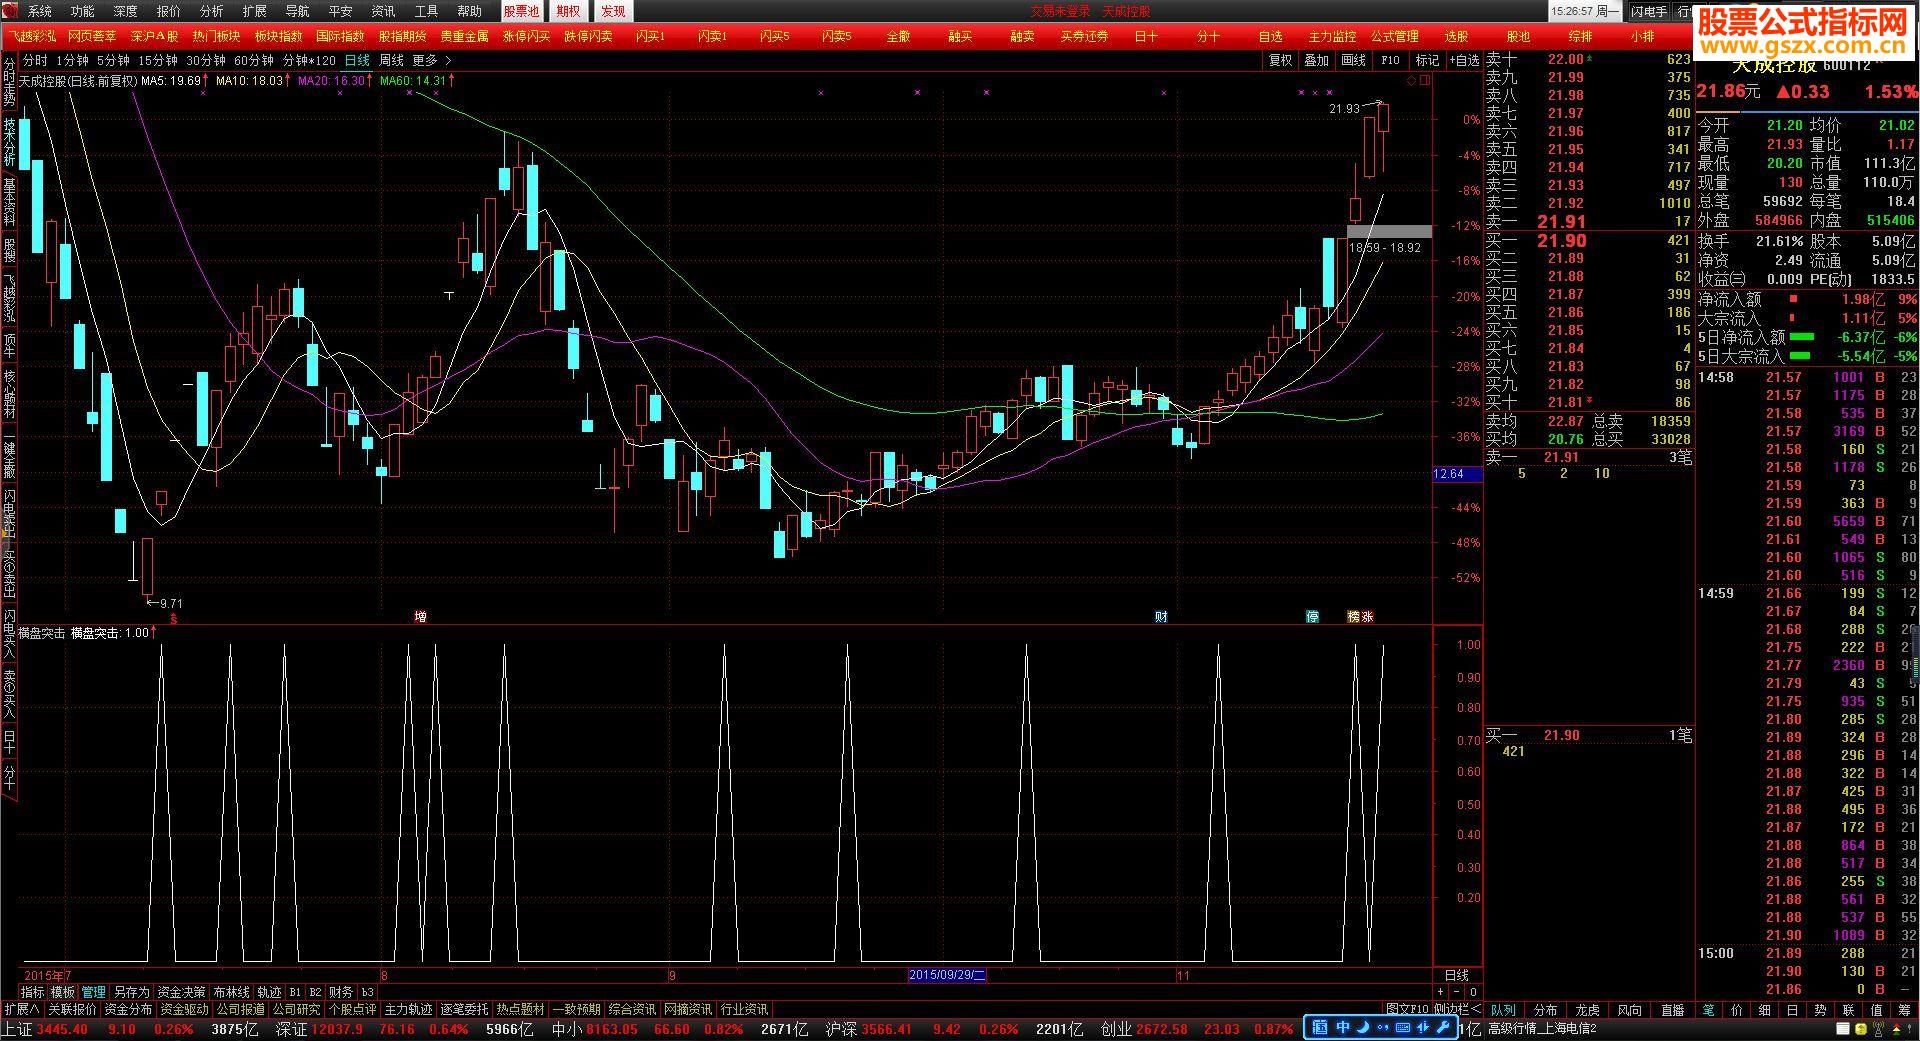
Task: Open the 系统 menu
Action: click(40, 11)
